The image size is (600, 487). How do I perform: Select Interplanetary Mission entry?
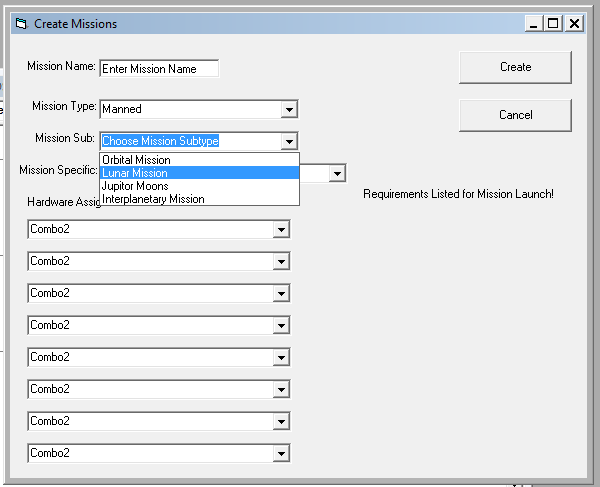199,199
